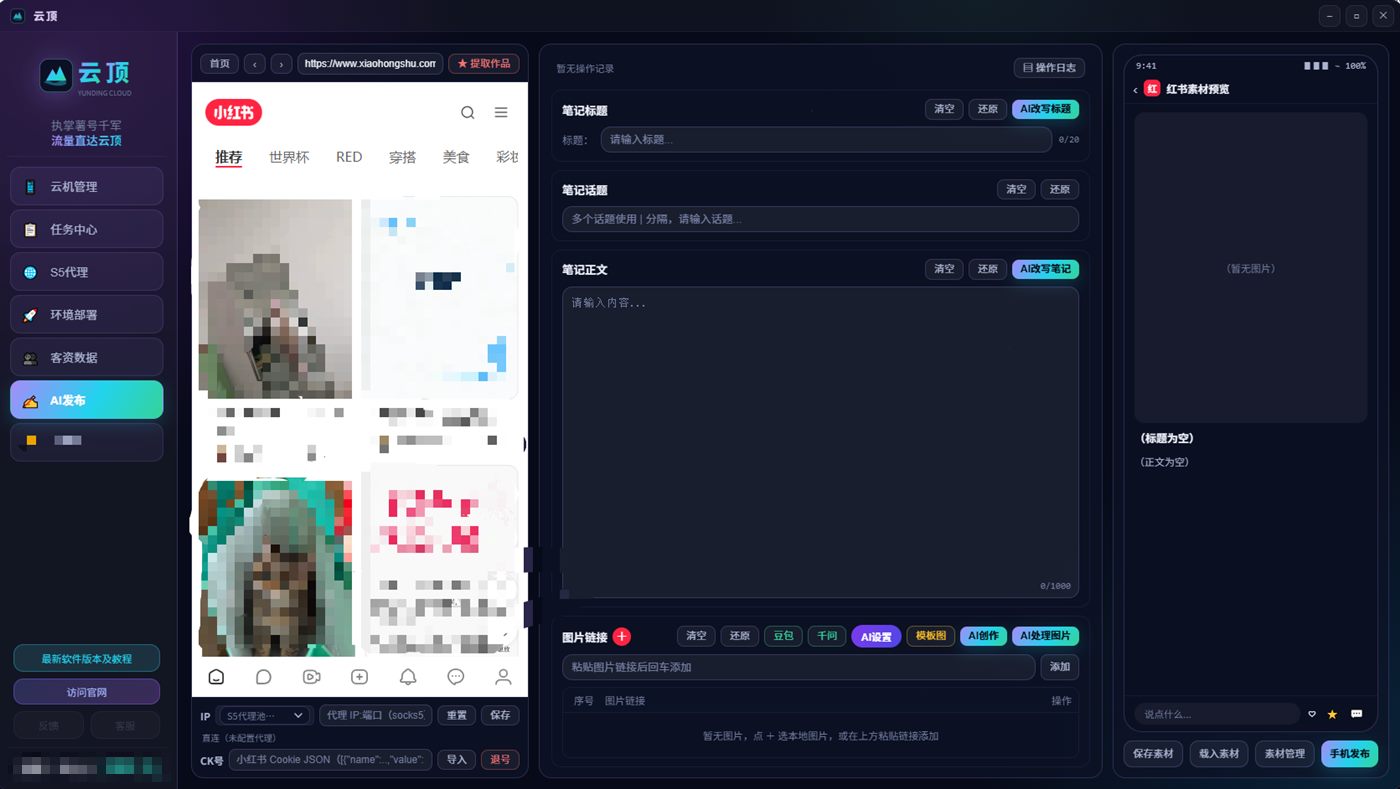Open 最新软件版本及教程
1400x789 pixels.
pyautogui.click(x=86, y=658)
